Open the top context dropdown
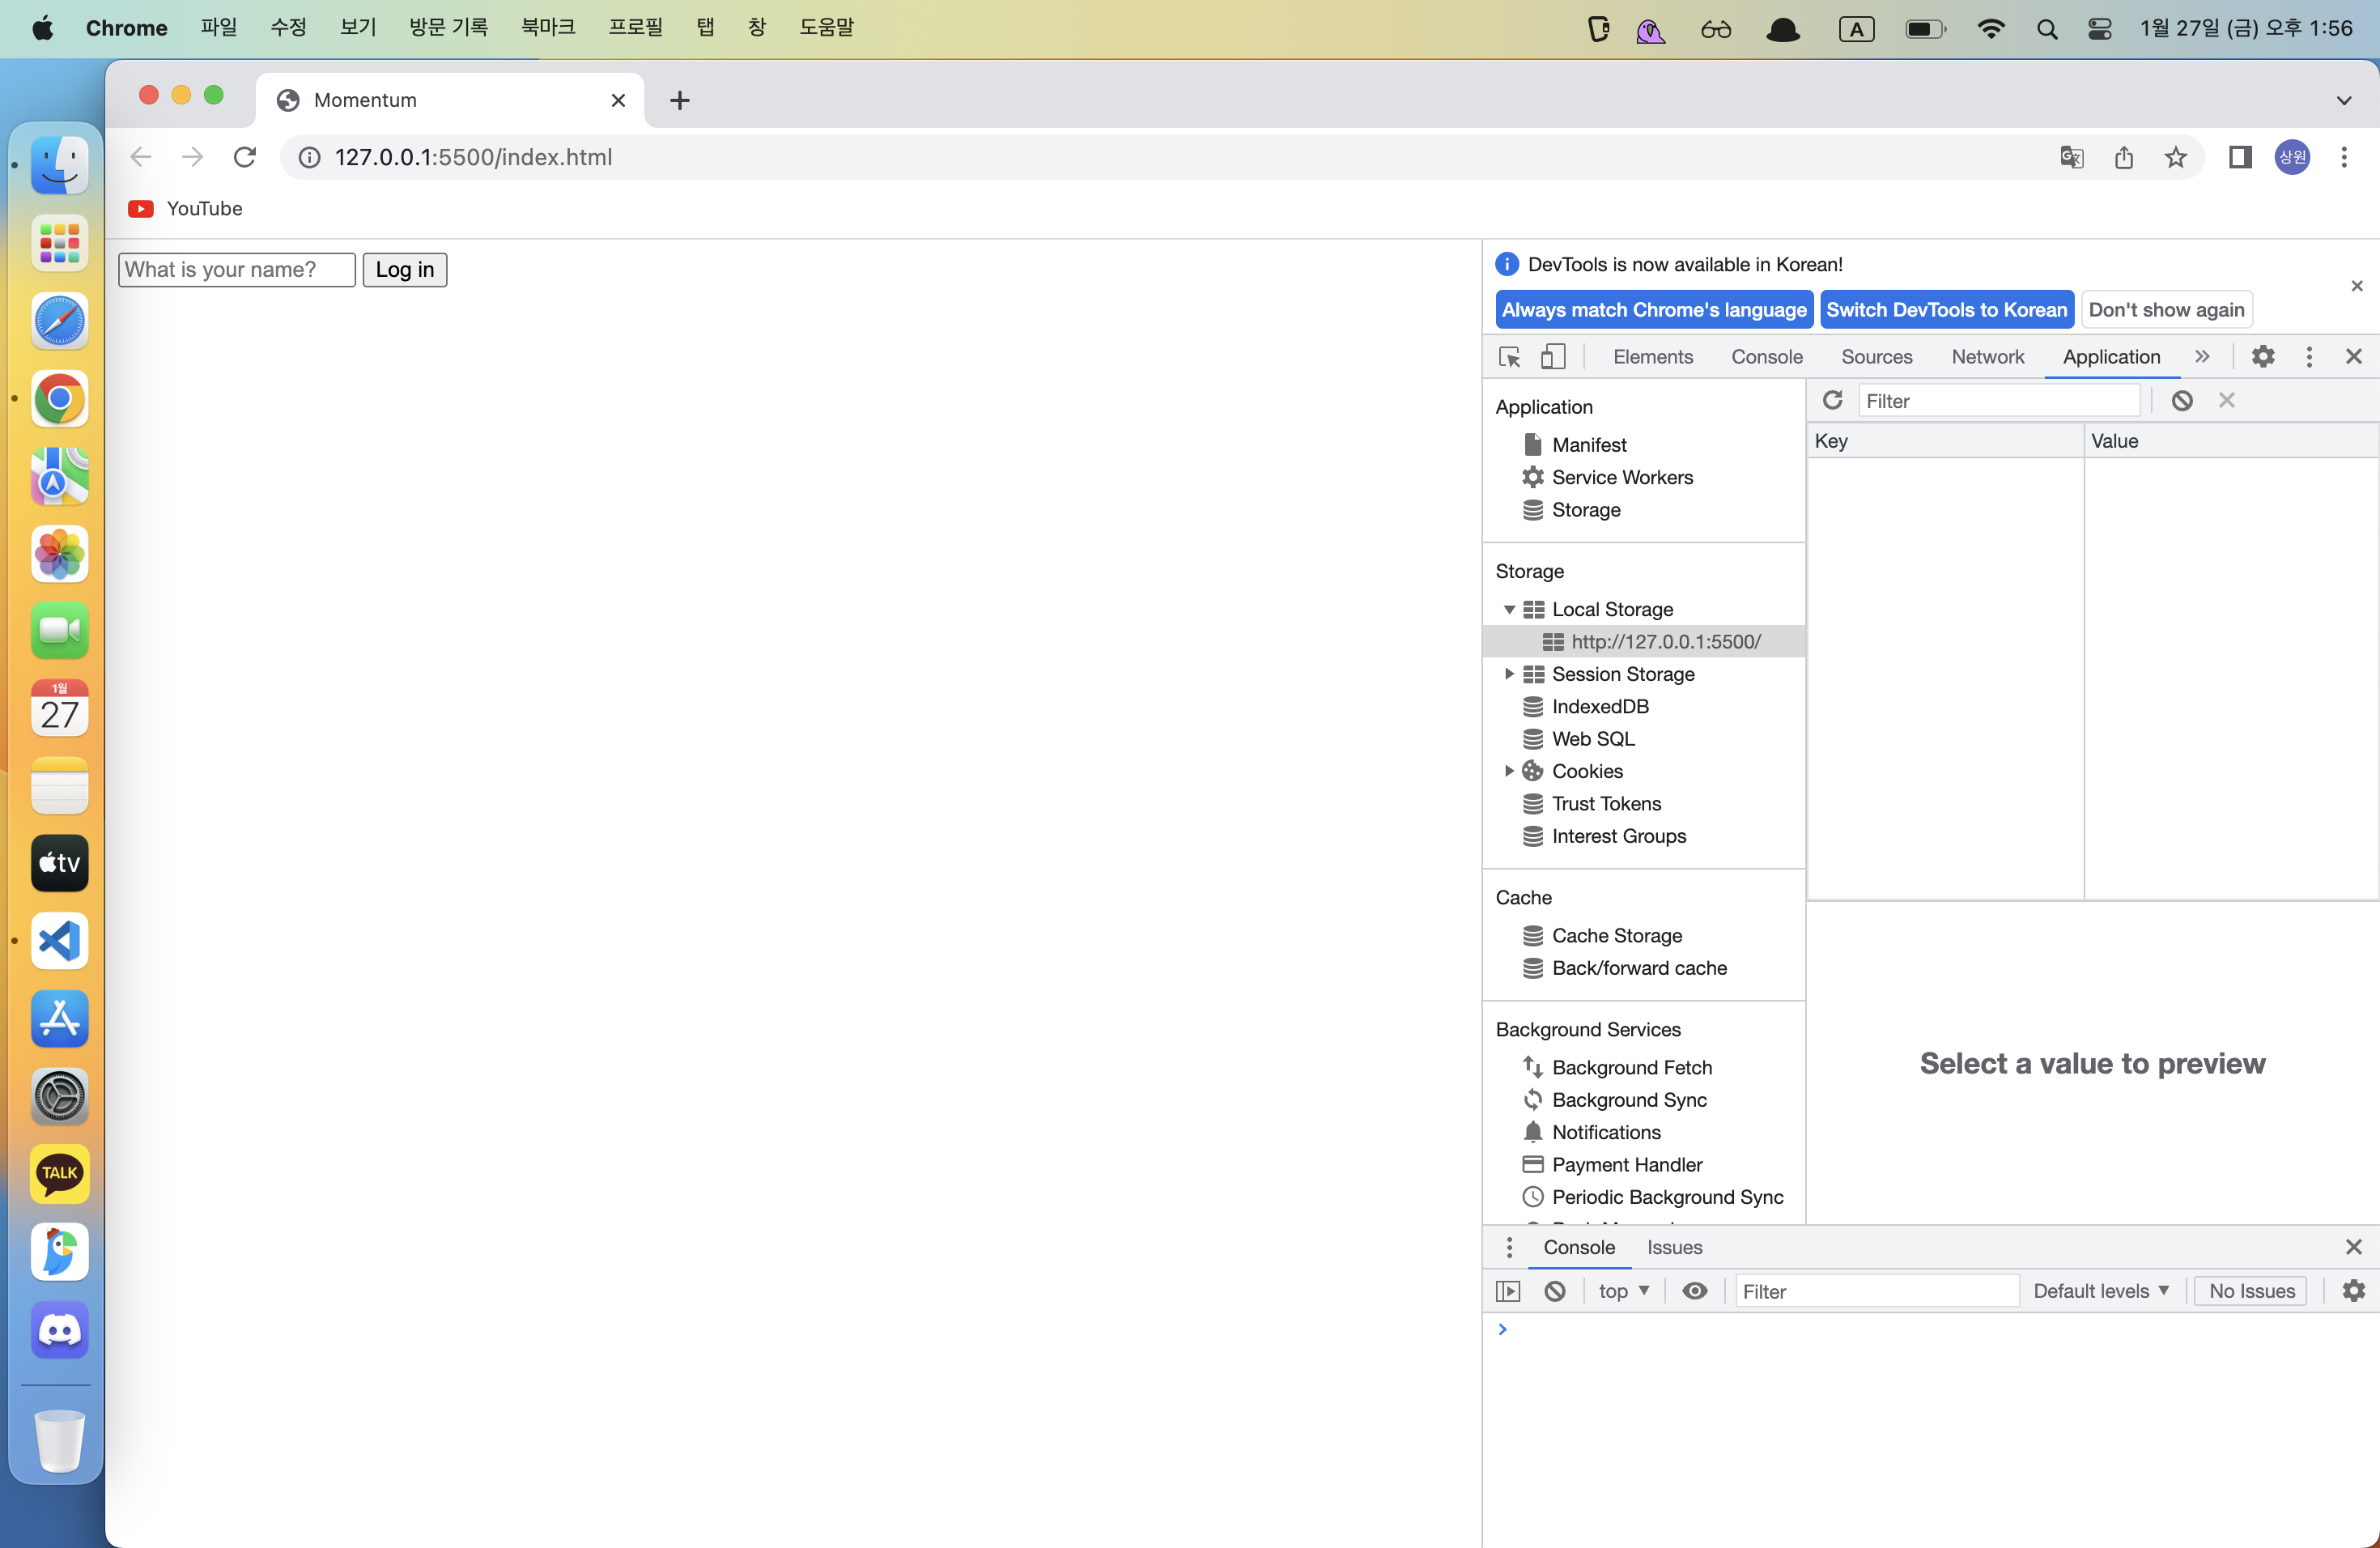 click(x=1622, y=1291)
